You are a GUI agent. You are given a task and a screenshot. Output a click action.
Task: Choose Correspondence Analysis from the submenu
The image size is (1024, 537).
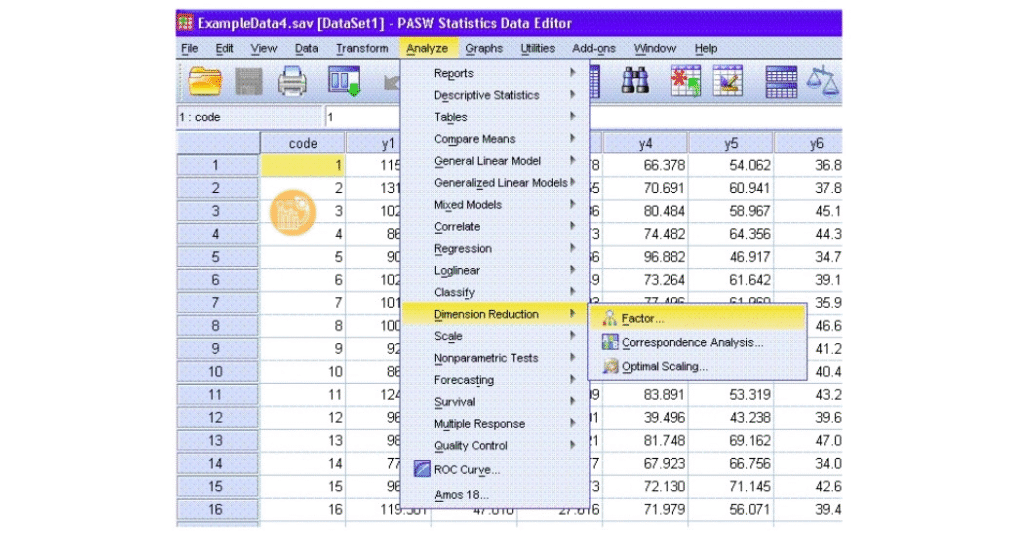(692, 343)
